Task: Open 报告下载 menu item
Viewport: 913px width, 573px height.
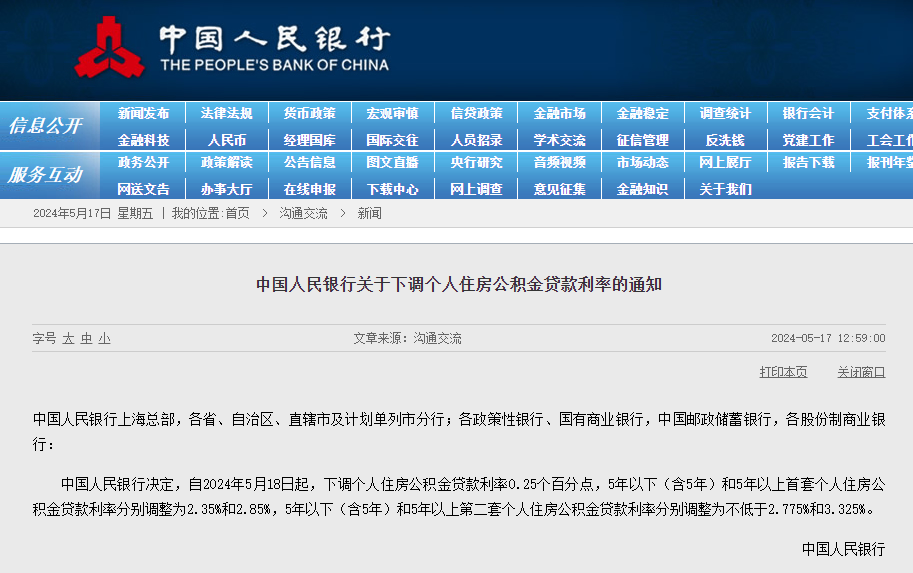Action: 809,162
